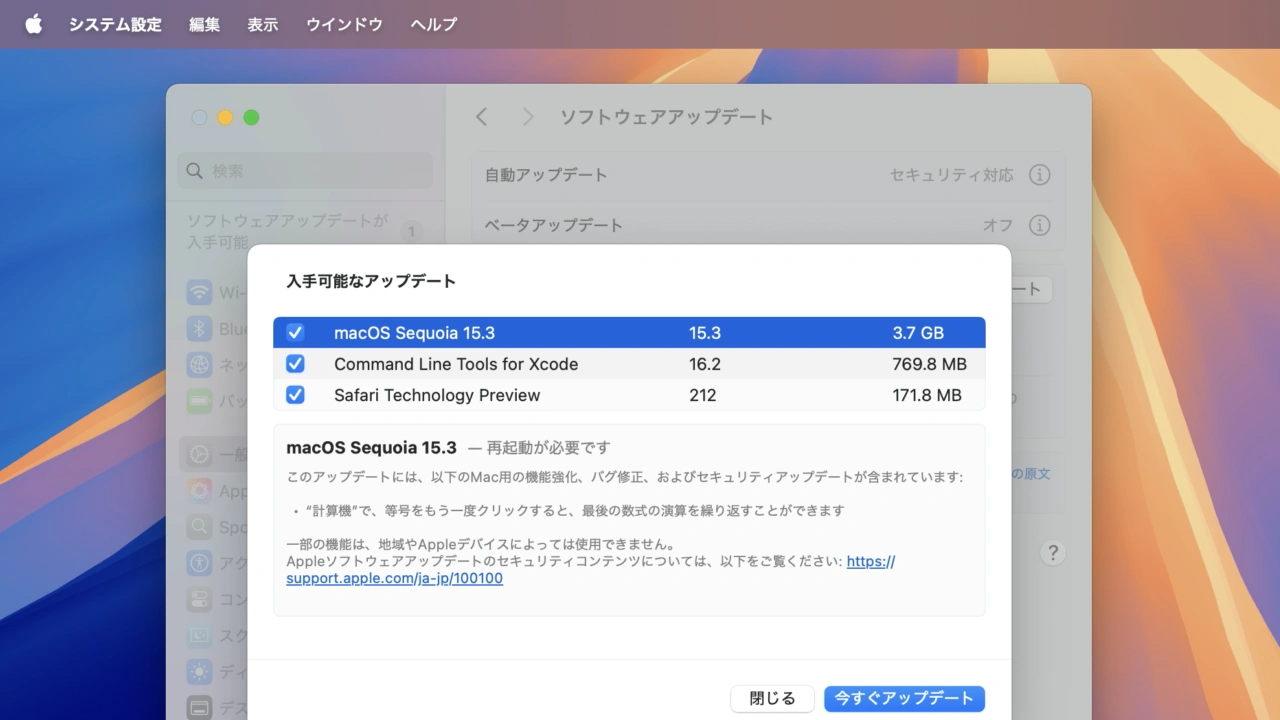Uncheck the macOS Sequoia 15.3 update checkbox

(295, 332)
